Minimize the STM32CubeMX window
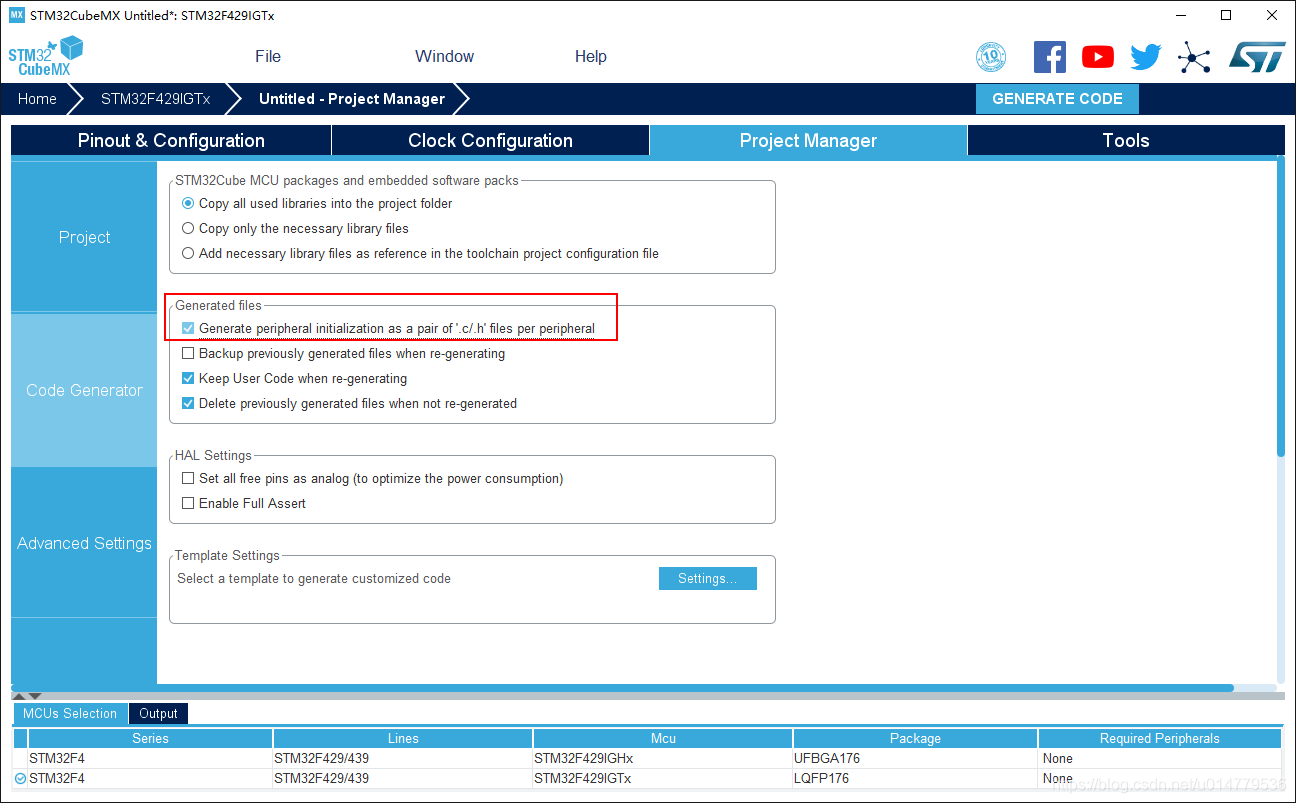The image size is (1296, 803). click(x=1180, y=15)
